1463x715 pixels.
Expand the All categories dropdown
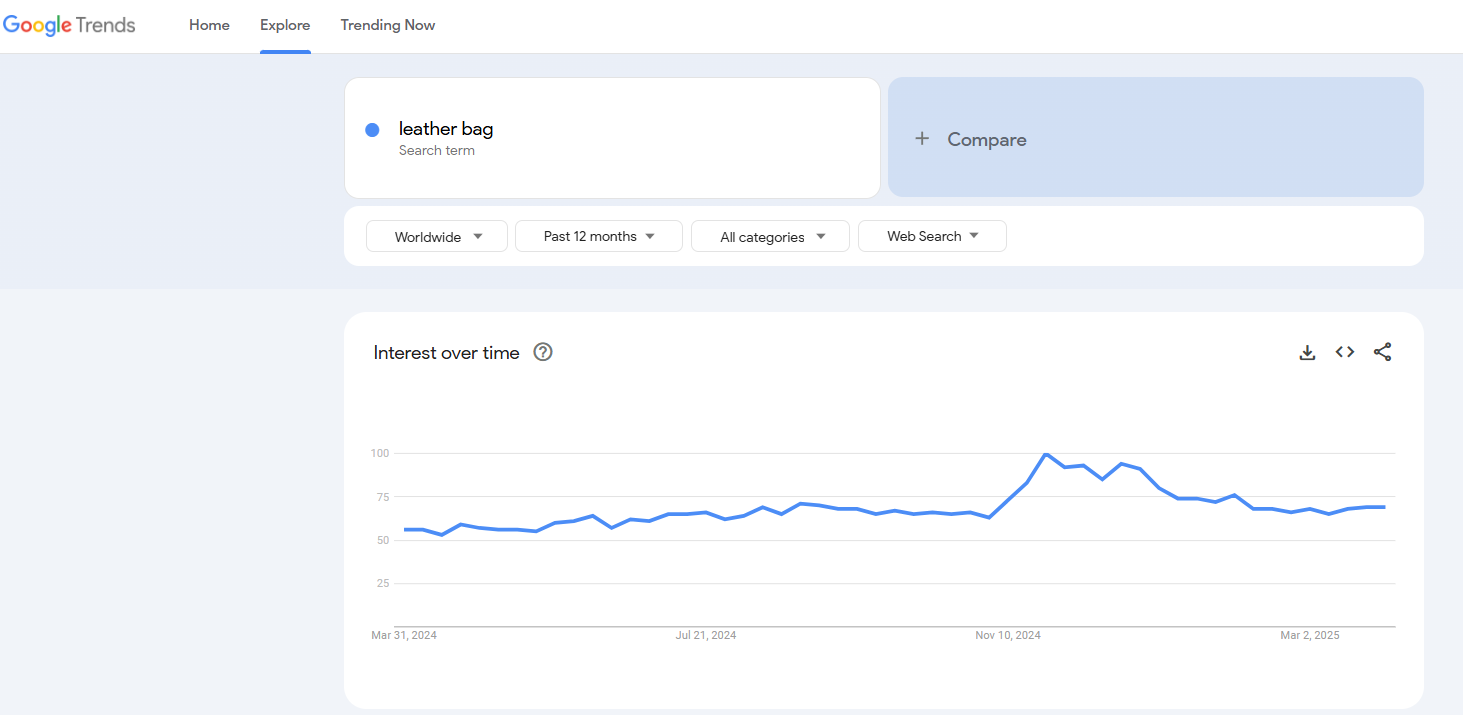(x=770, y=237)
